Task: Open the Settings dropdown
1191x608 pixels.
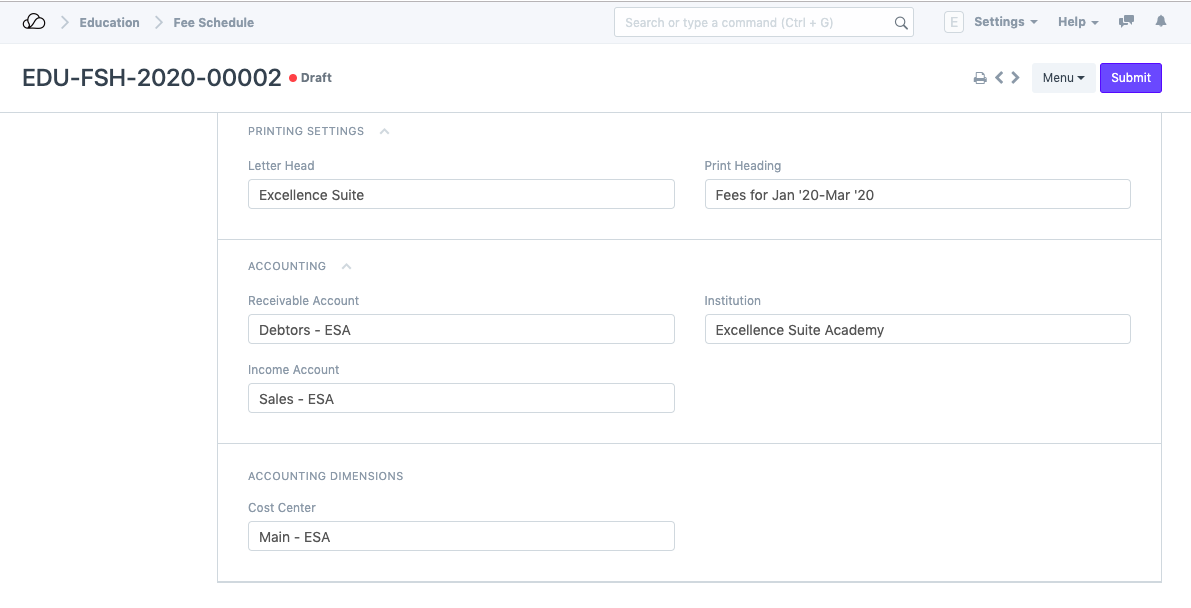Action: click(1005, 22)
